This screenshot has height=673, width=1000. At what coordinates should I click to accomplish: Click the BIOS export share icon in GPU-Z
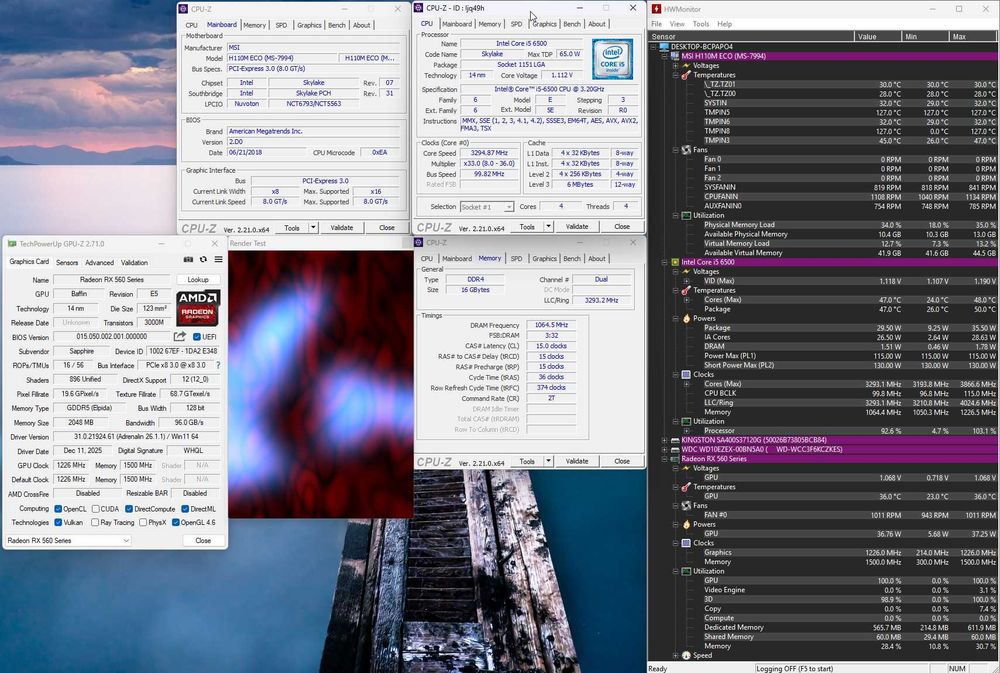tap(180, 336)
